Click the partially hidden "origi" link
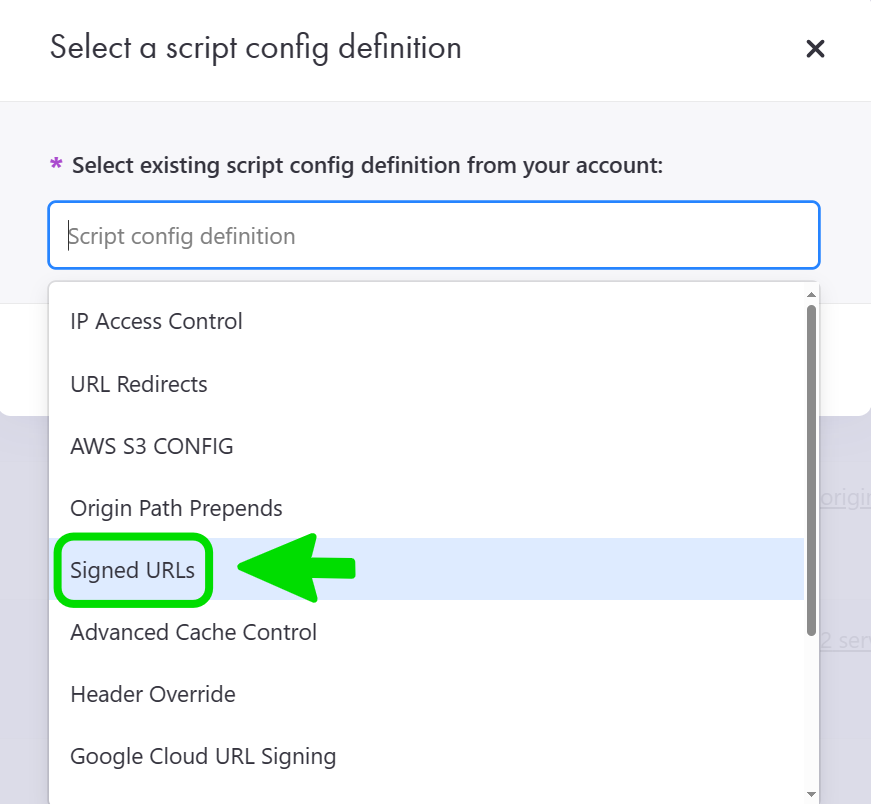The width and height of the screenshot is (871, 804). tap(846, 498)
